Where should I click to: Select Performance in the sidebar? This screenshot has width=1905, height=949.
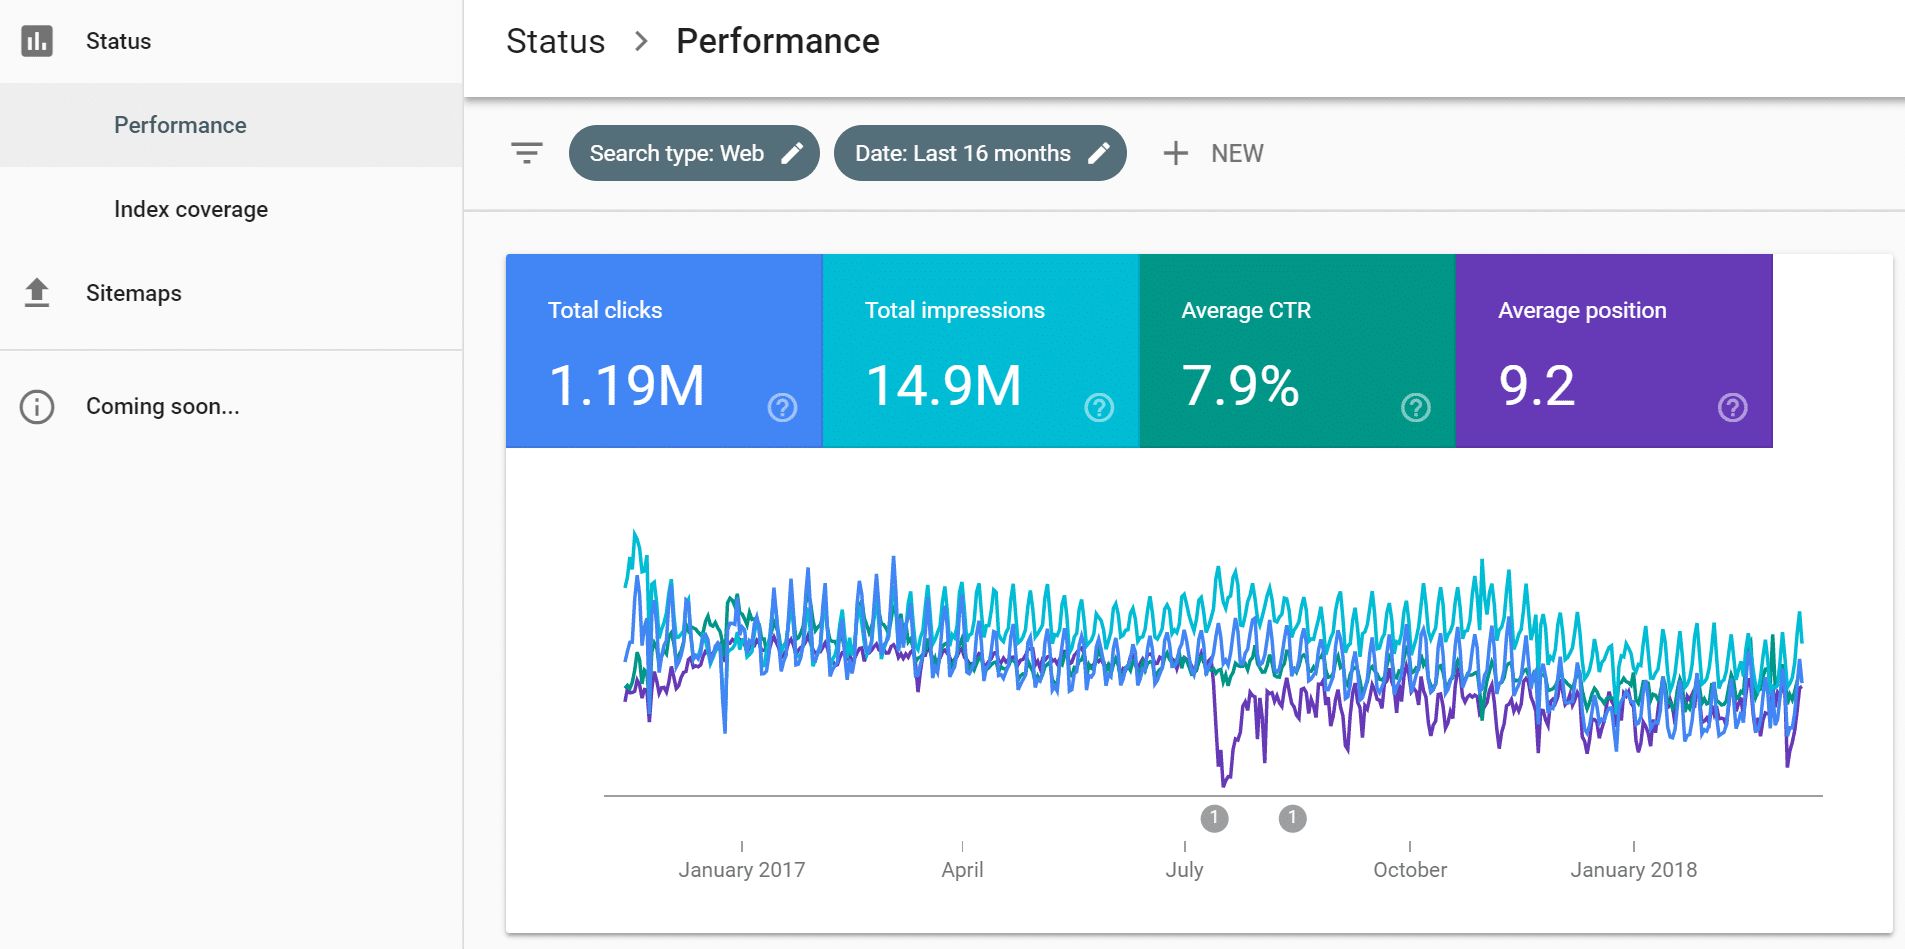pyautogui.click(x=180, y=124)
